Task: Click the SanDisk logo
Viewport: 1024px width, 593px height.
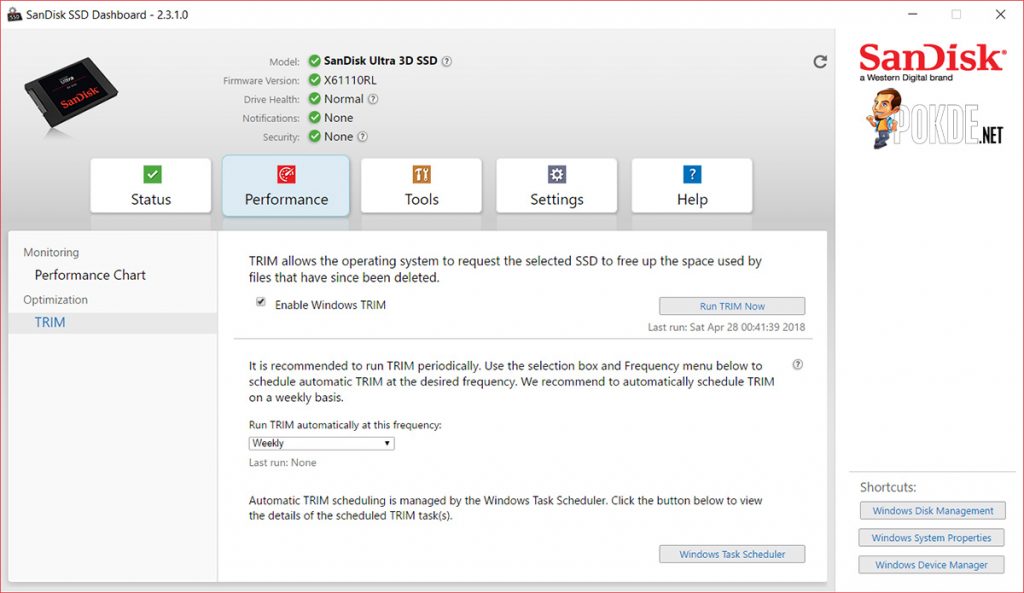Action: point(932,62)
